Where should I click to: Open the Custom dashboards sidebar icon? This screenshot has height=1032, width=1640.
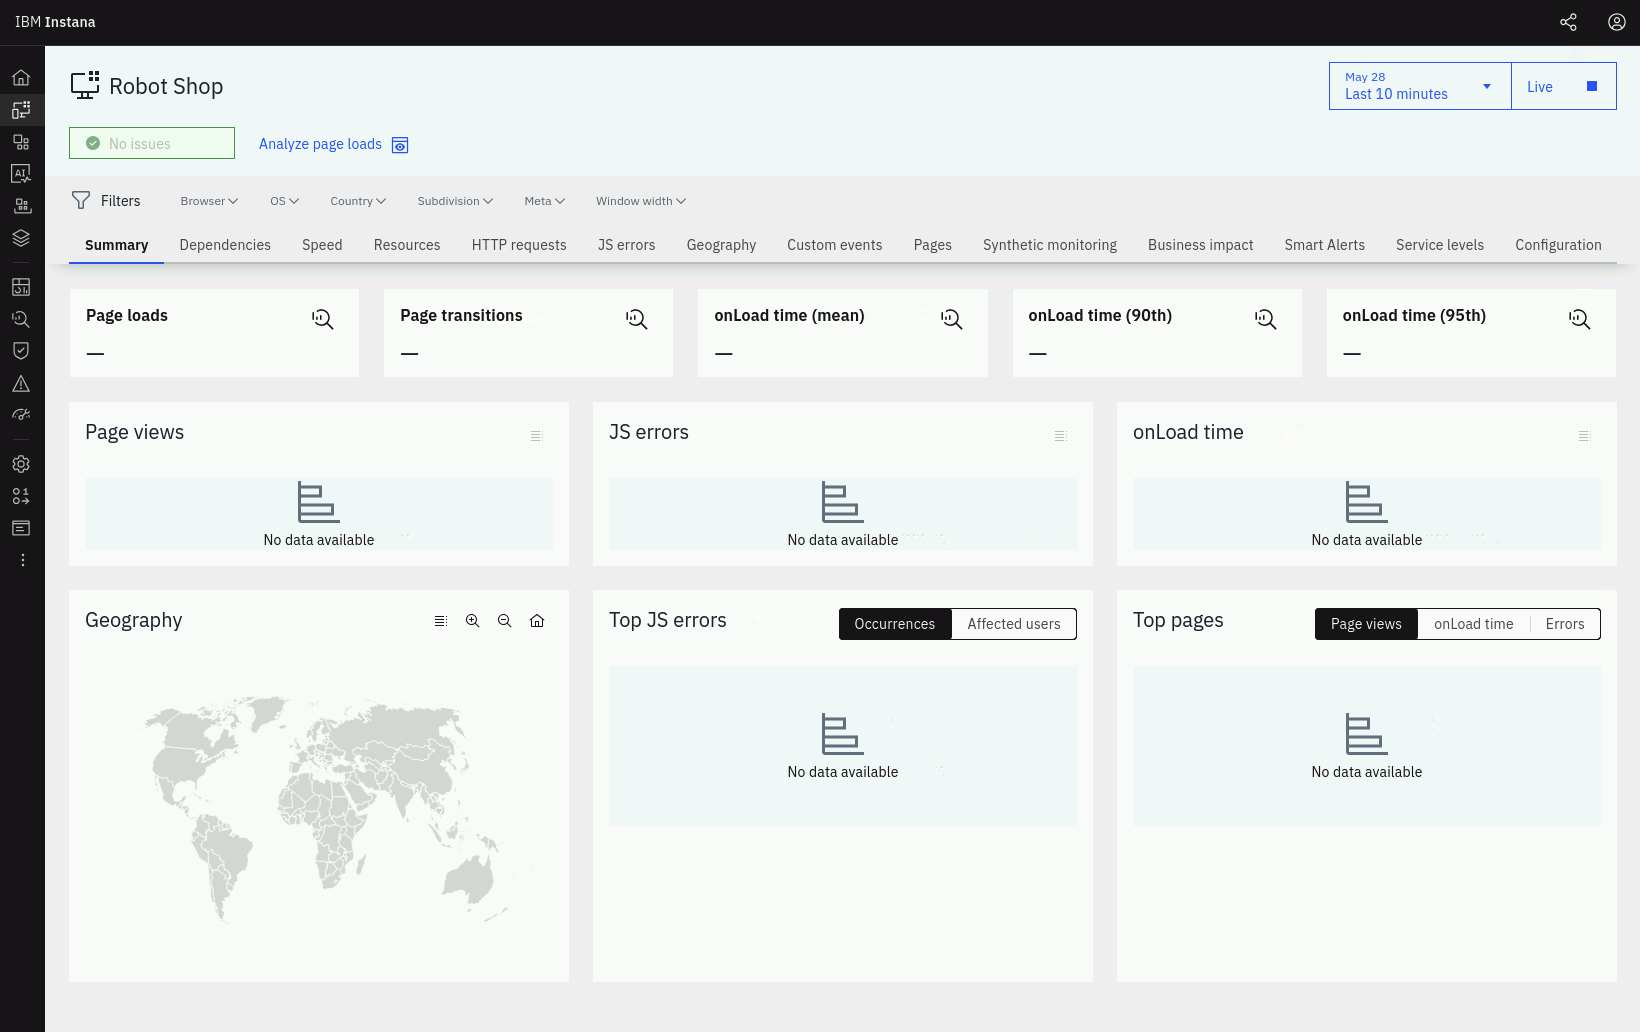pyautogui.click(x=21, y=287)
